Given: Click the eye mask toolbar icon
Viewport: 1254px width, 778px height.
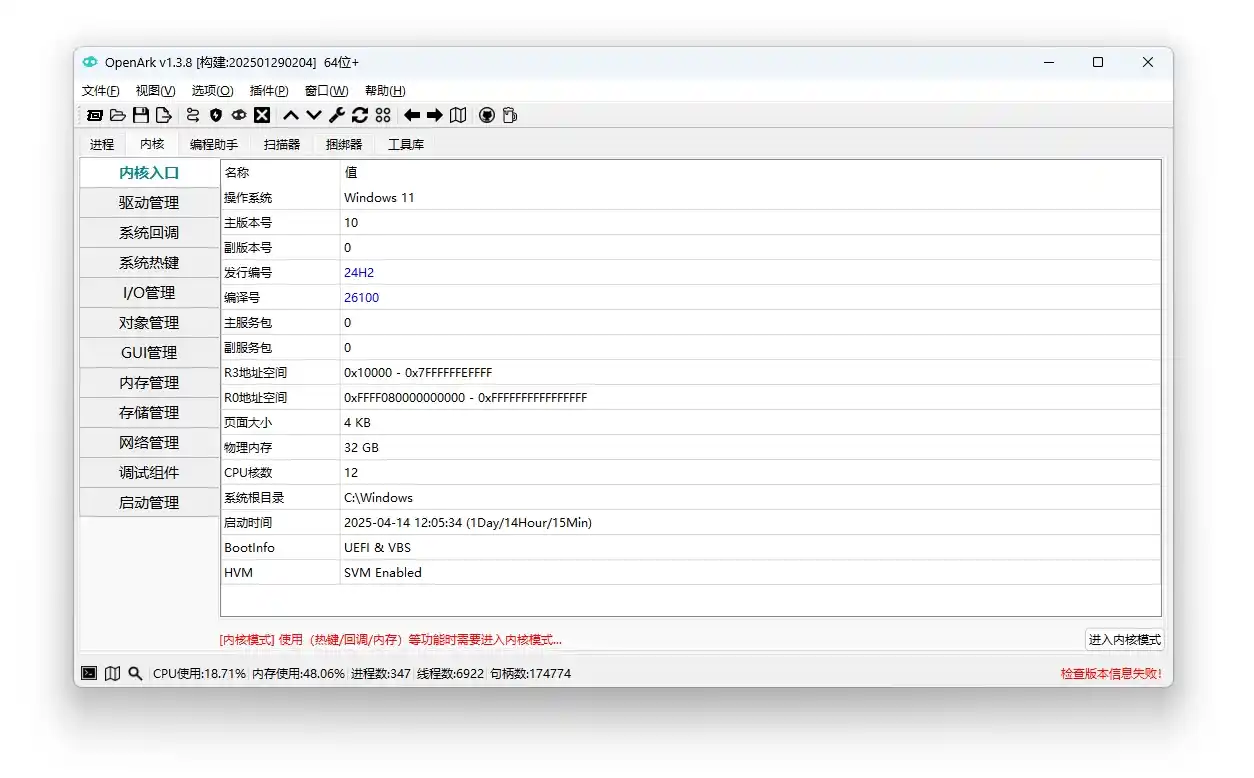Looking at the screenshot, I should (x=239, y=115).
